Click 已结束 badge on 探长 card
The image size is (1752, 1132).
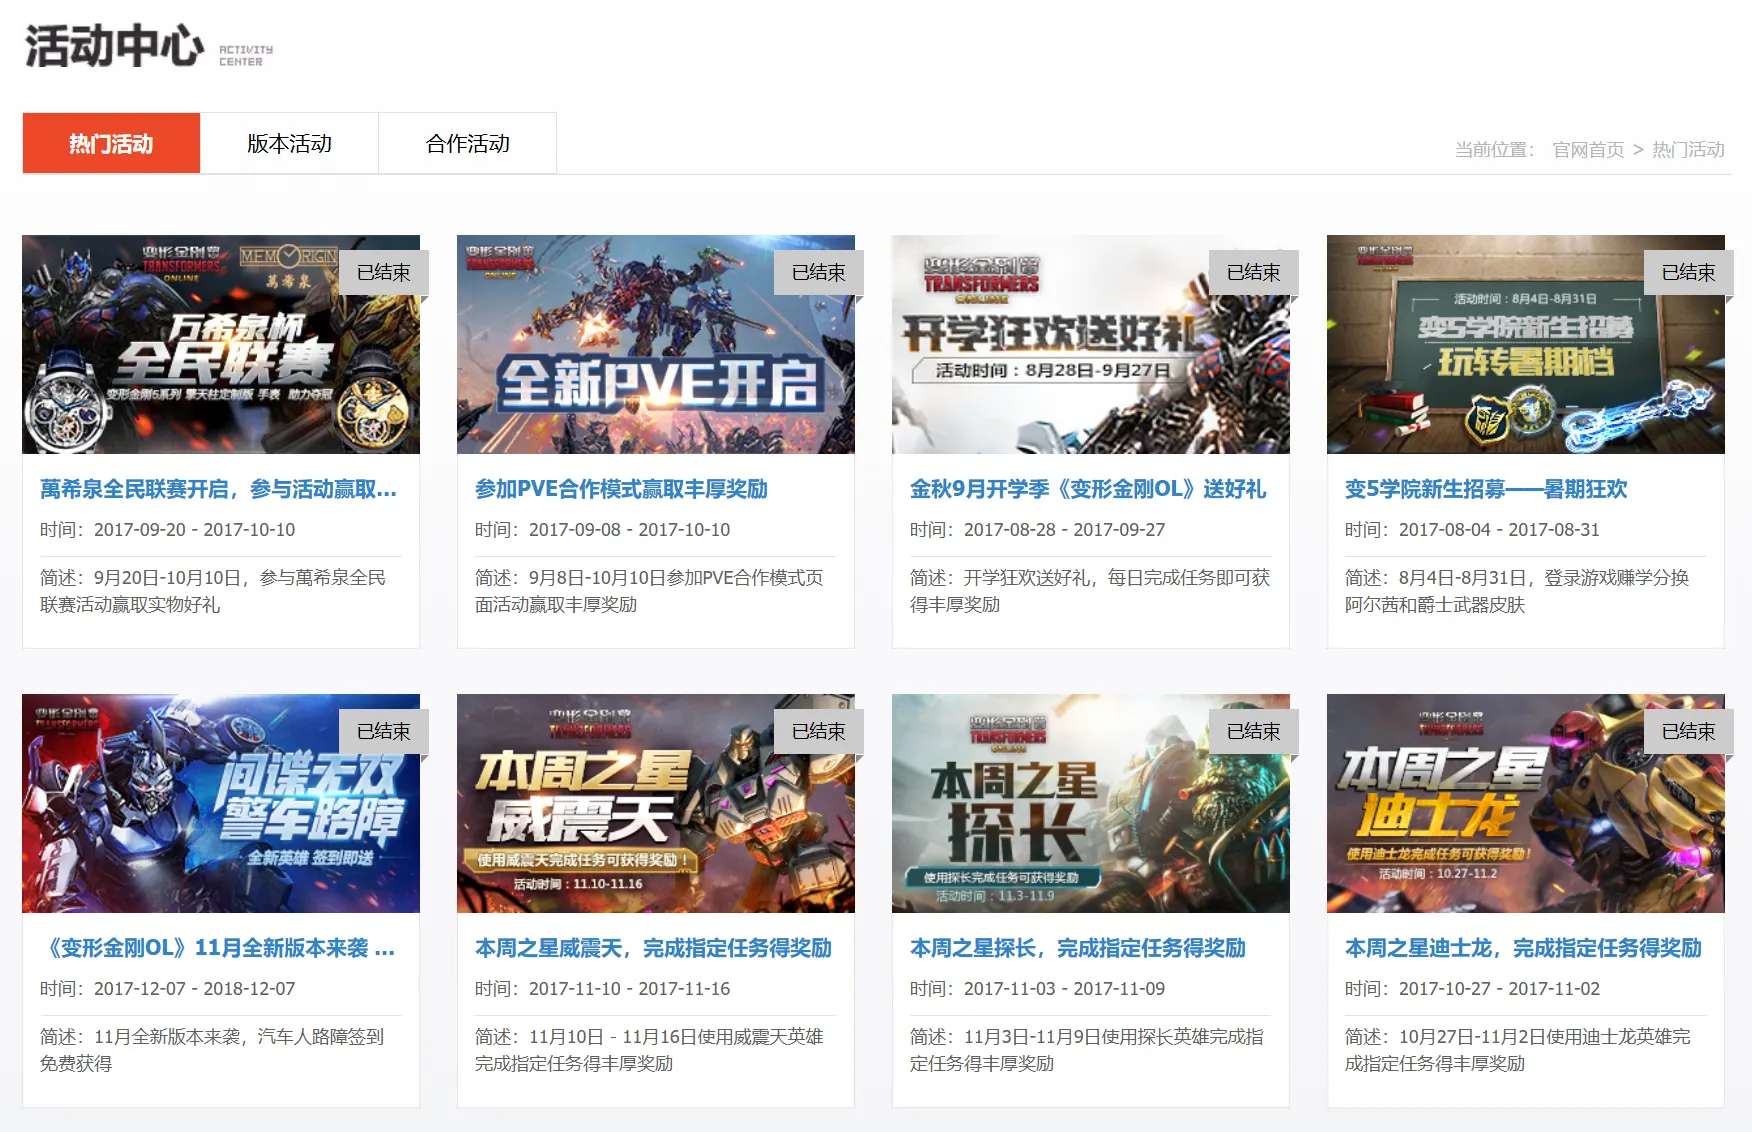click(x=1254, y=731)
